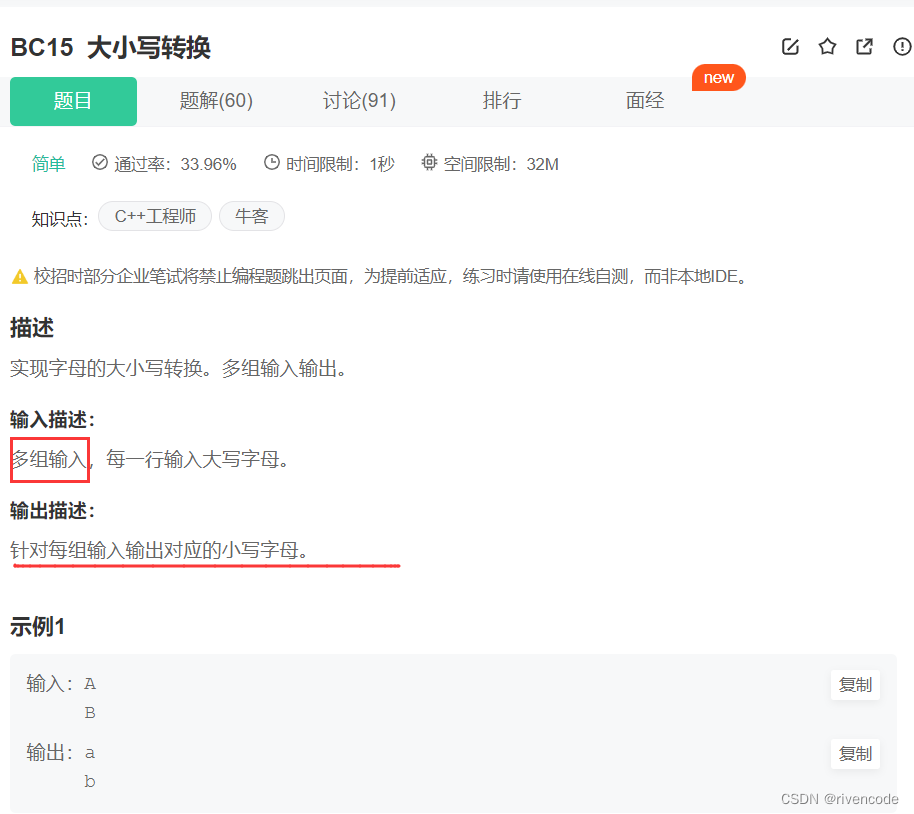
Task: Click the 描述 heading
Action: (x=32, y=328)
